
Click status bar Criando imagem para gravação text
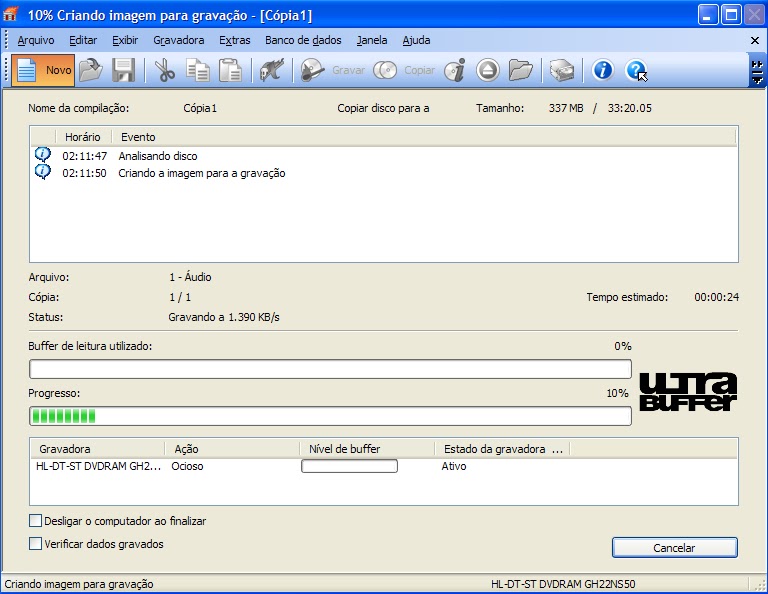tap(79, 584)
